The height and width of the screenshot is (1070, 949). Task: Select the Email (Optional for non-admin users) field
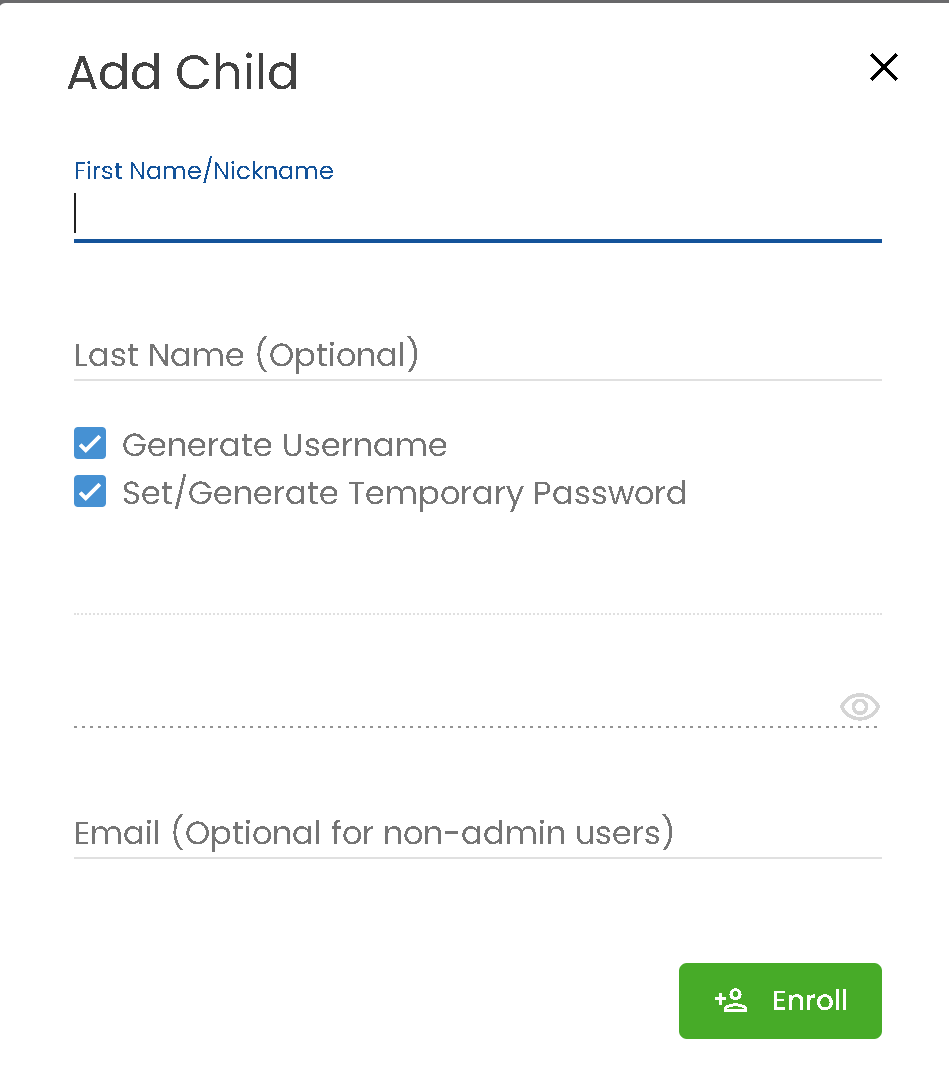(x=478, y=833)
